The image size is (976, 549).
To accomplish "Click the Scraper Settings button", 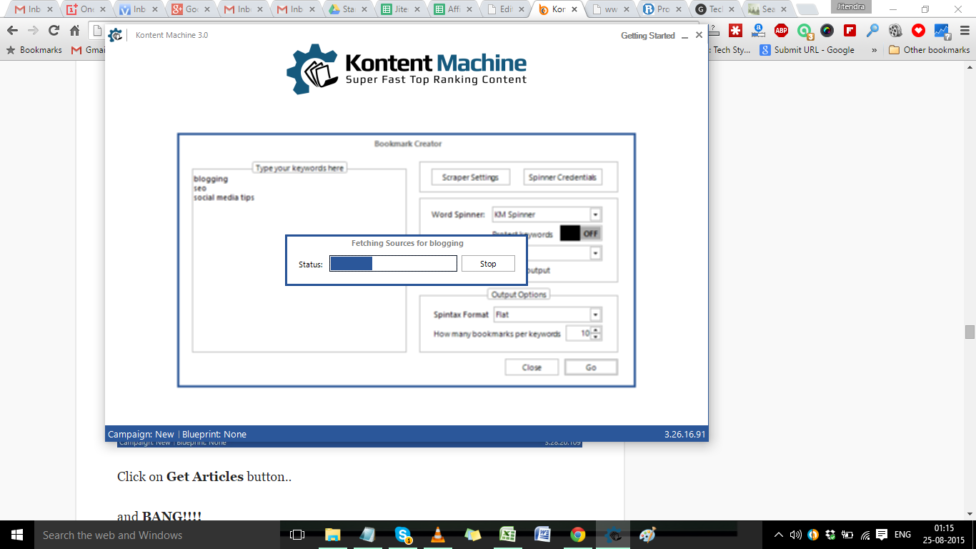I will click(470, 177).
